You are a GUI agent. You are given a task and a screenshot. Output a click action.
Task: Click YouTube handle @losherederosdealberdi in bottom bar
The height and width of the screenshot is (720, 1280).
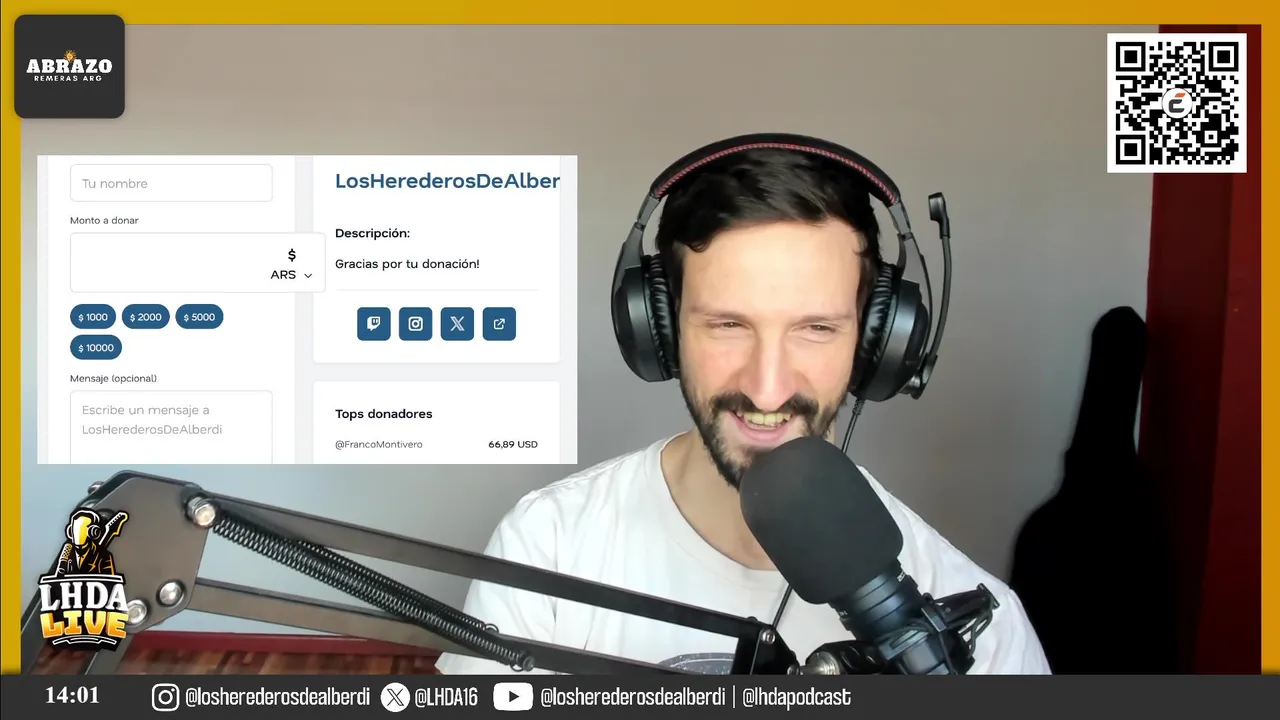pyautogui.click(x=633, y=697)
